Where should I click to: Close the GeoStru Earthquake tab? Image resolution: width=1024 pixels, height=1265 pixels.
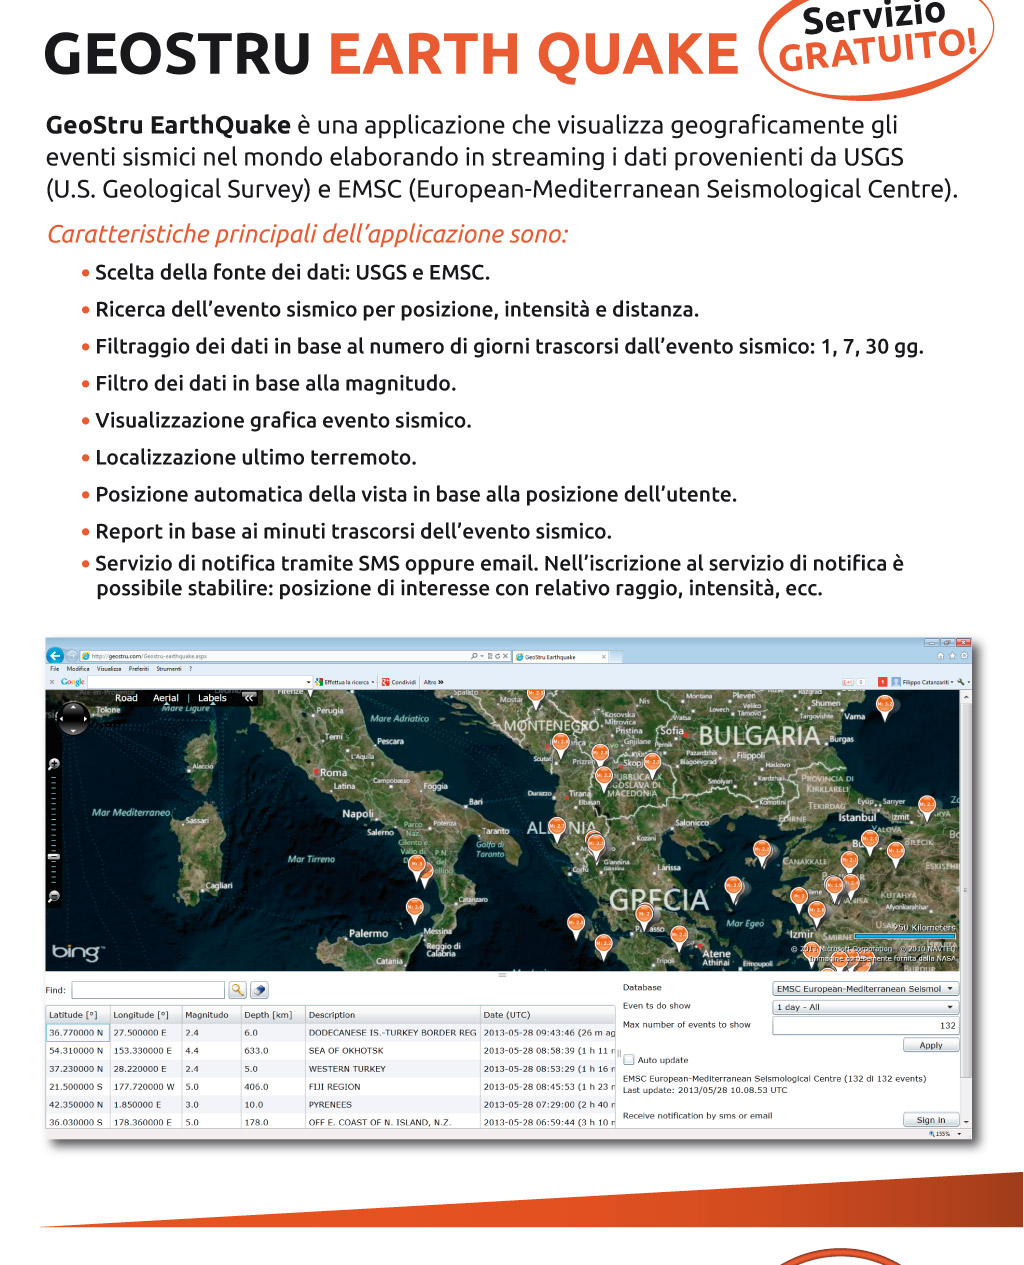coord(603,657)
